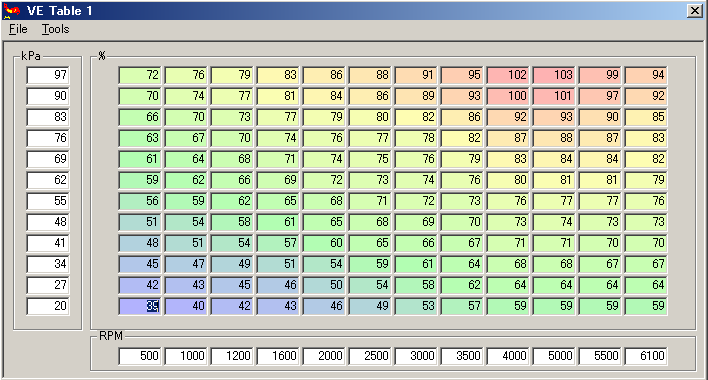Select the 90 kPa bin field
The image size is (708, 380).
48,96
